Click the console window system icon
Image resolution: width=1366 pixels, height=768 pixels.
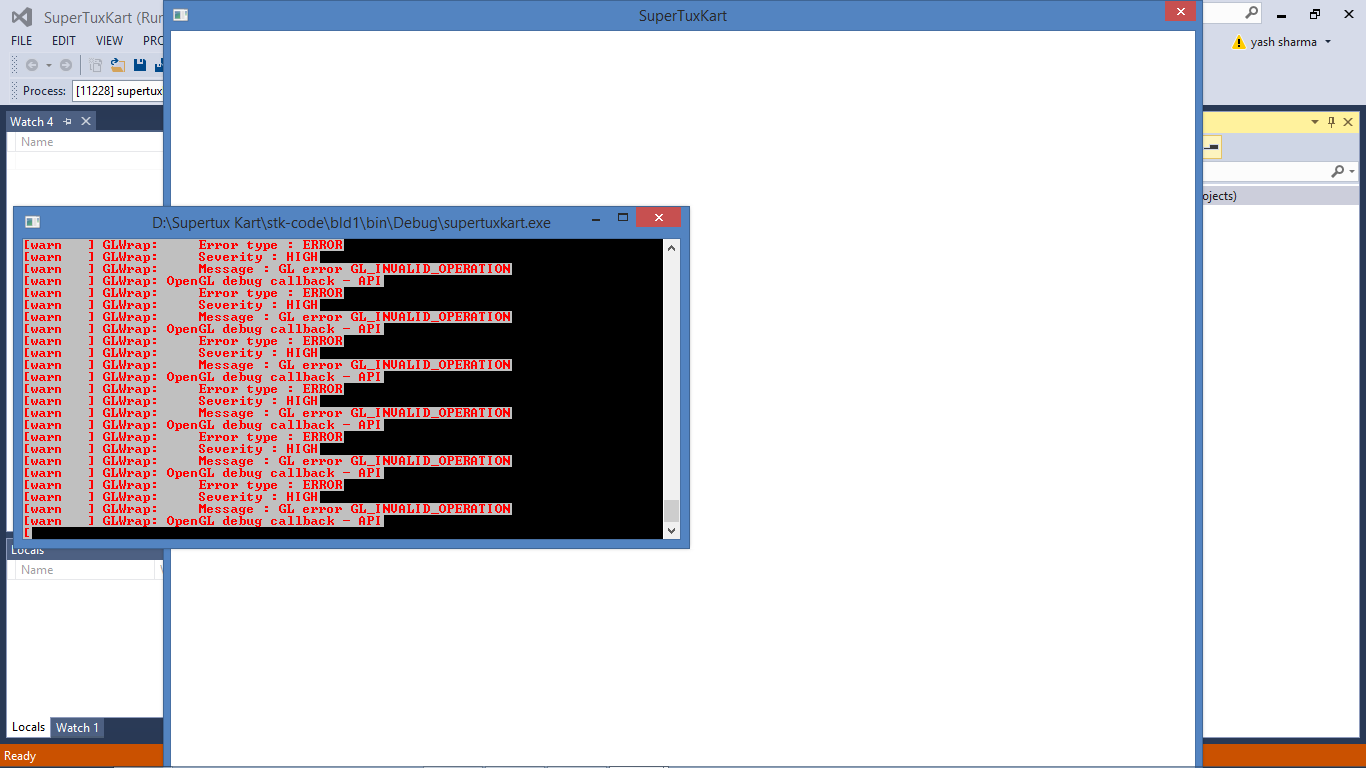[x=32, y=222]
